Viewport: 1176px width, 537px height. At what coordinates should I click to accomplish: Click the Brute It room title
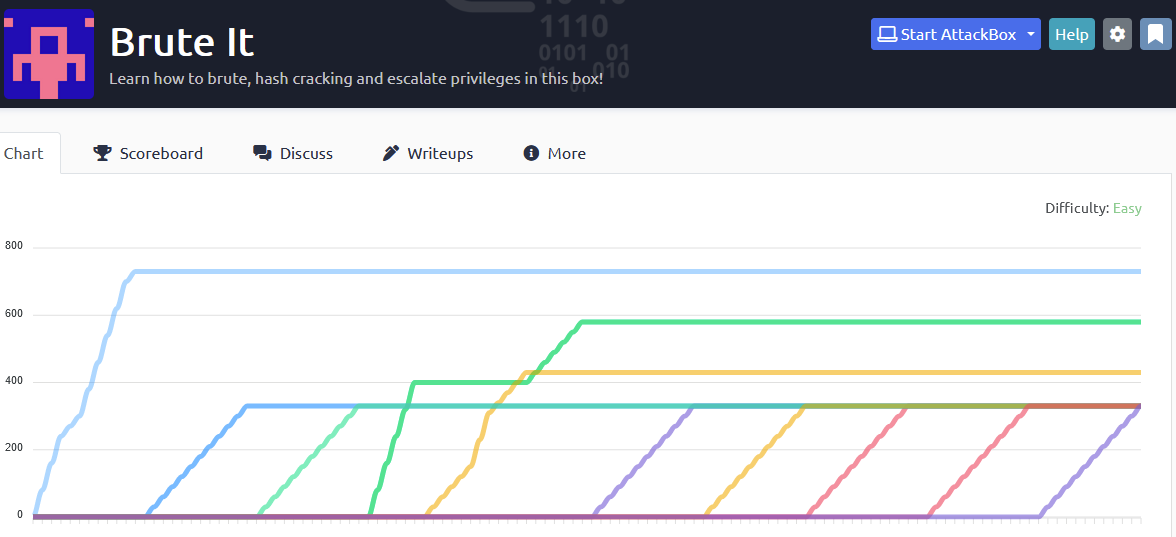point(182,42)
